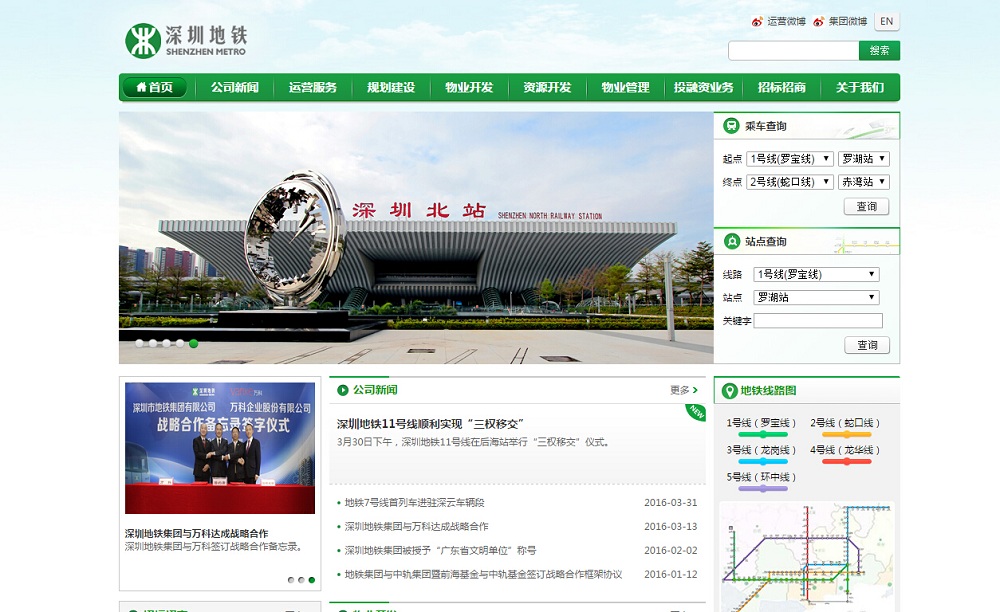Open the metro route map thumbnail
Image resolution: width=1000 pixels, height=612 pixels.
(x=807, y=557)
